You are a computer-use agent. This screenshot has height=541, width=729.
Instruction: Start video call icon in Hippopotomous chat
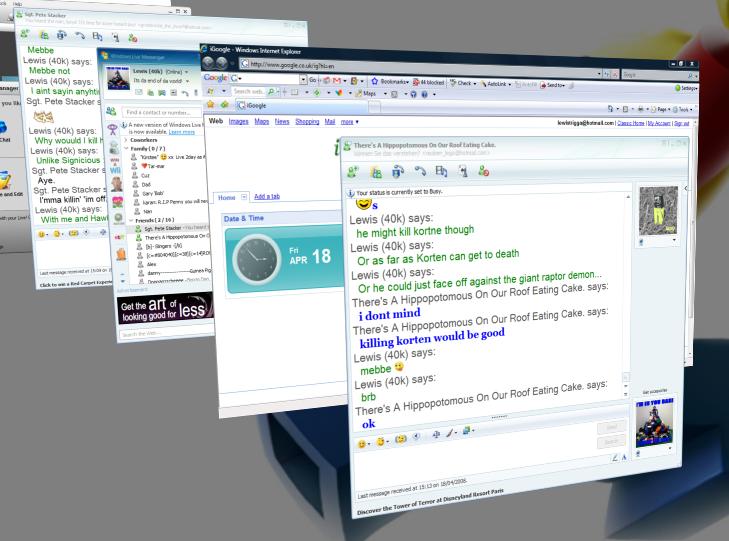[398, 172]
